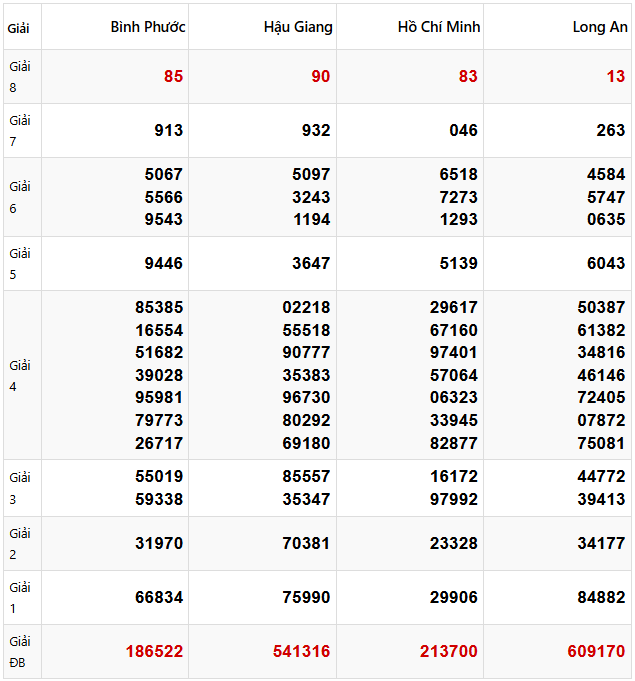The height and width of the screenshot is (681, 635).
Task: Click red Giải 8 number 13
Action: click(615, 77)
